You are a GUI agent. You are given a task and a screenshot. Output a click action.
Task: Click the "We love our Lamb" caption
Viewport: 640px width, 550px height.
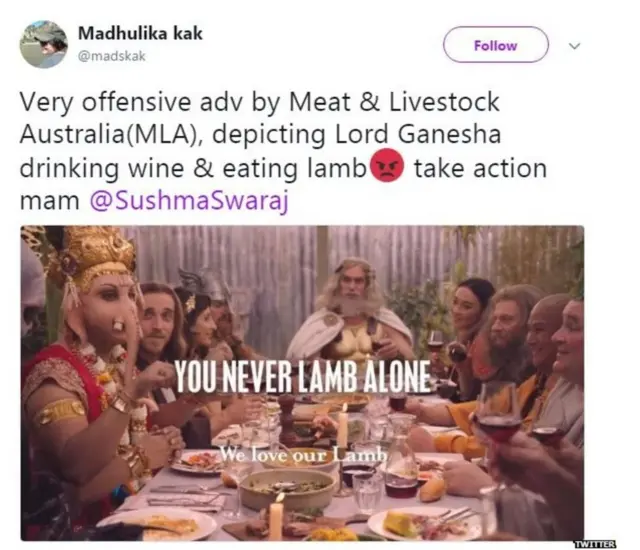coord(298,456)
